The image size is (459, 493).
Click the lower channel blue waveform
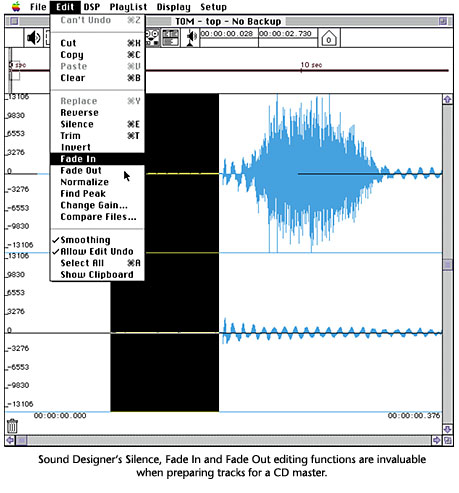pos(332,332)
